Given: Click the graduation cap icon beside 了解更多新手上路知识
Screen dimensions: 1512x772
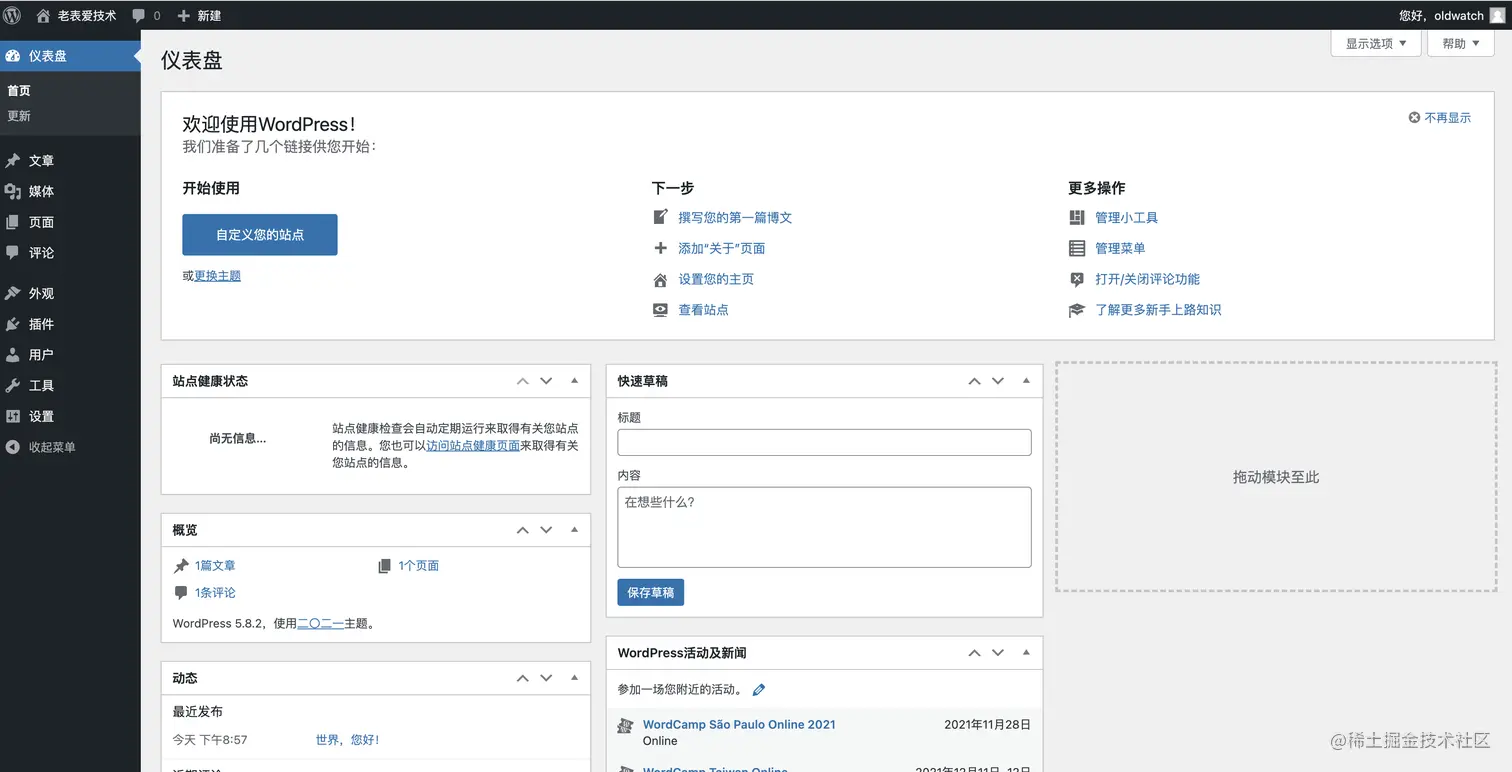Looking at the screenshot, I should point(1076,310).
